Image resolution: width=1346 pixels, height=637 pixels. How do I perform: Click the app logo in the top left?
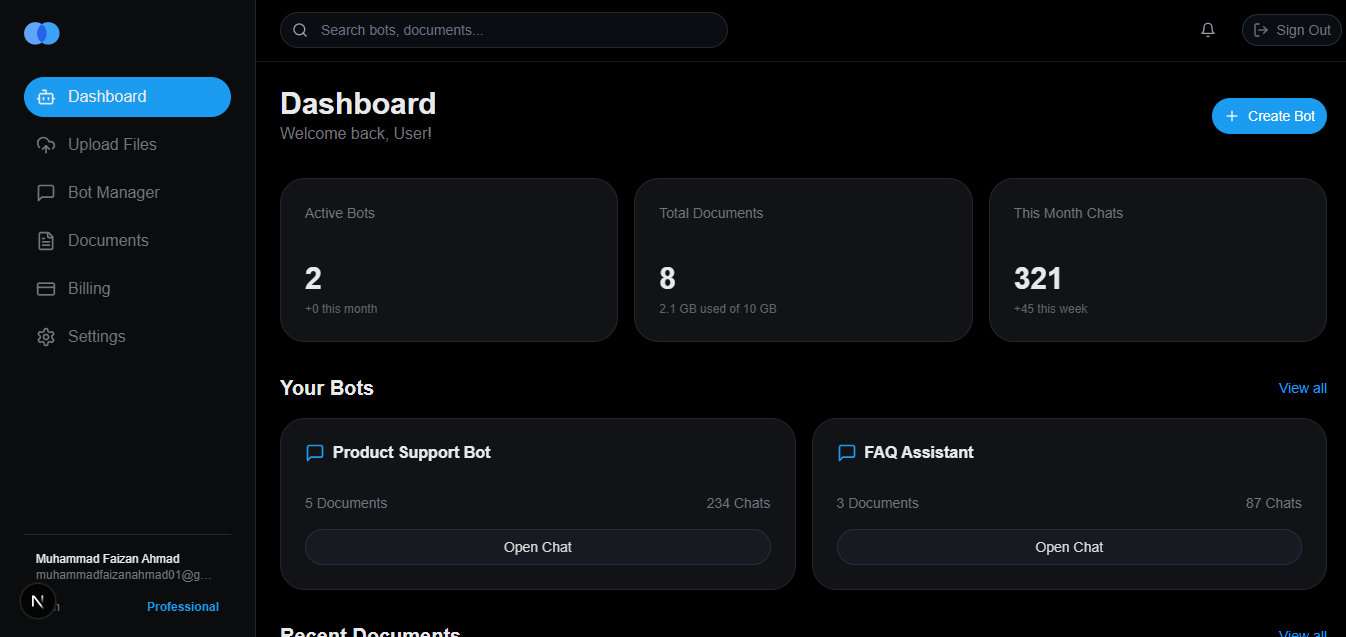[41, 33]
